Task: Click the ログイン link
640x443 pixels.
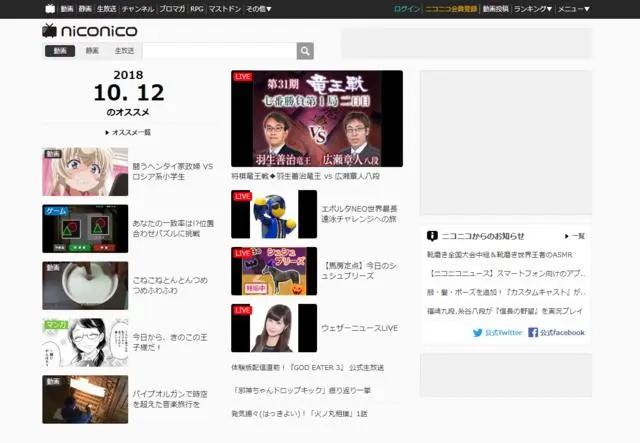Action: pos(407,8)
